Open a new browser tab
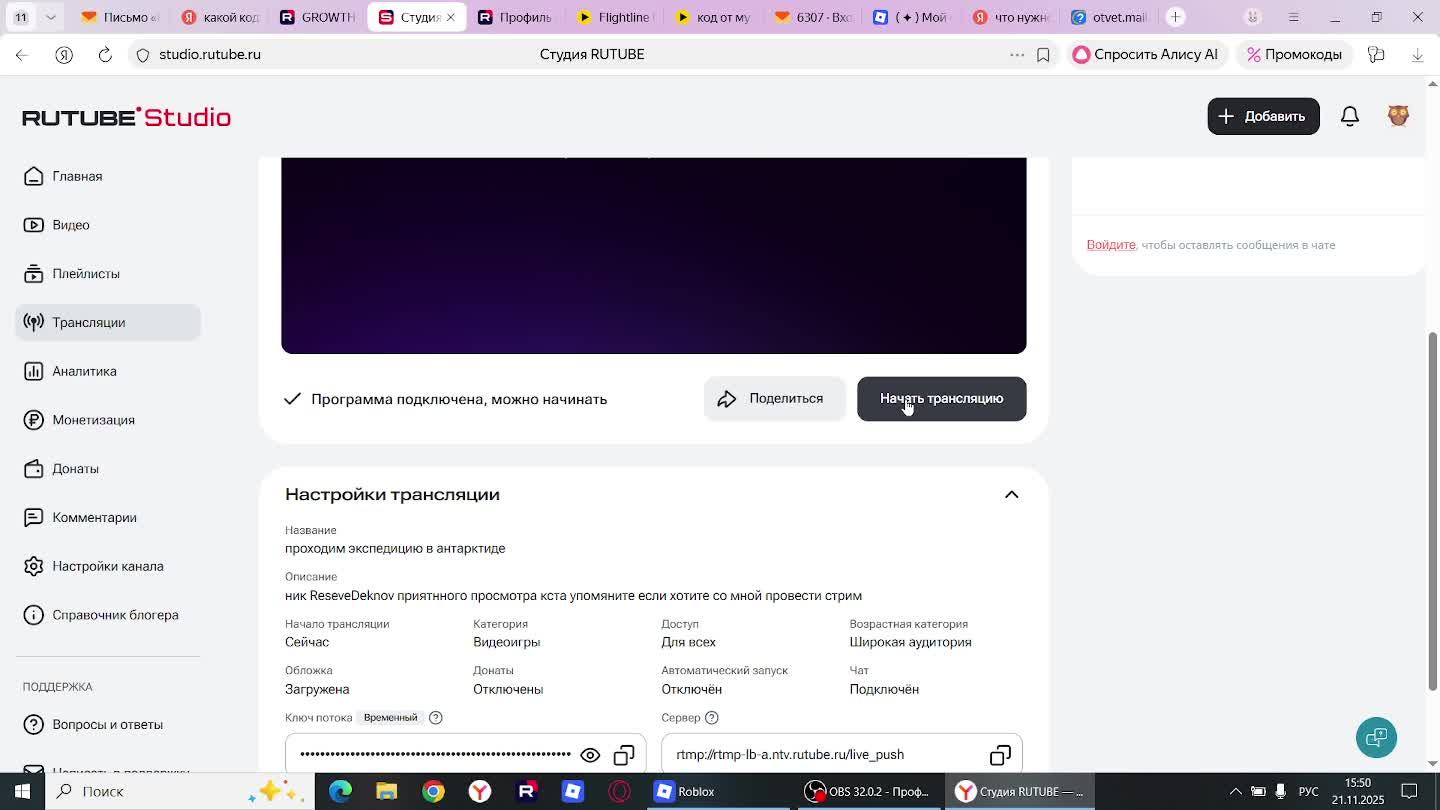Image resolution: width=1440 pixels, height=810 pixels. click(x=1176, y=17)
